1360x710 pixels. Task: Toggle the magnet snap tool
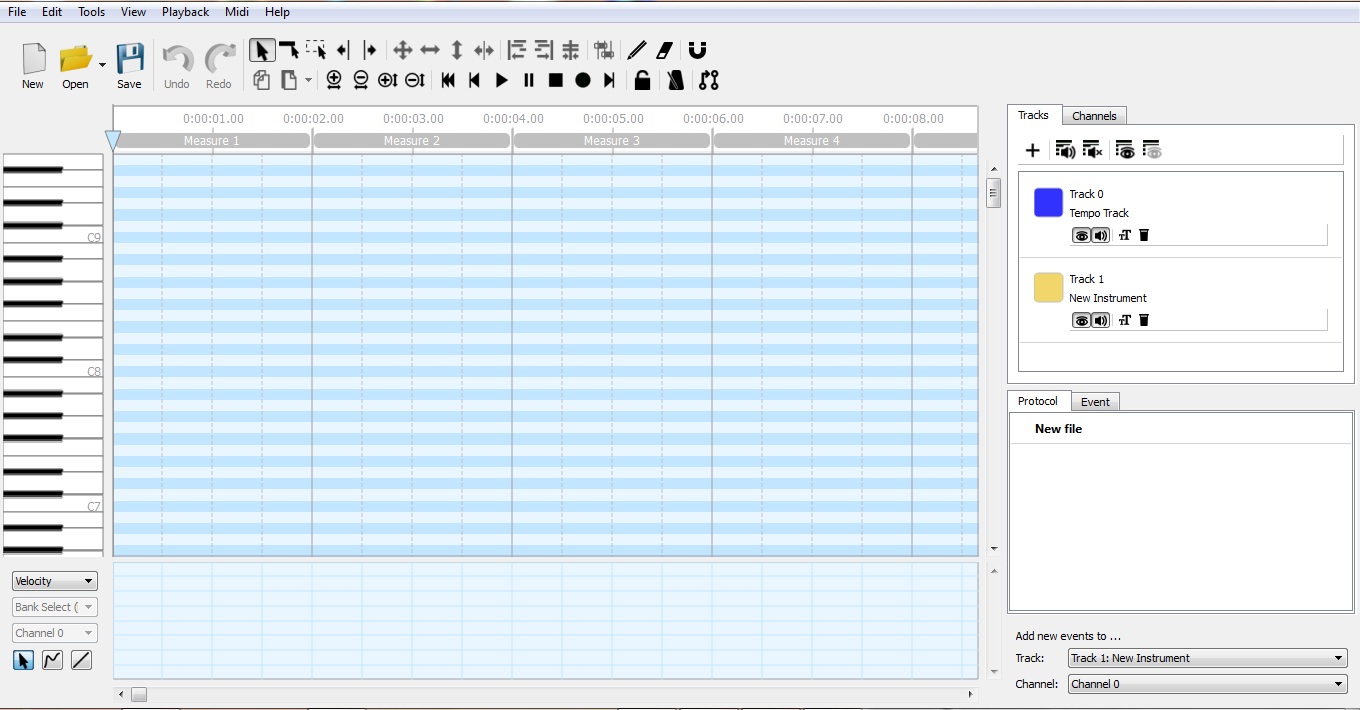(x=697, y=50)
